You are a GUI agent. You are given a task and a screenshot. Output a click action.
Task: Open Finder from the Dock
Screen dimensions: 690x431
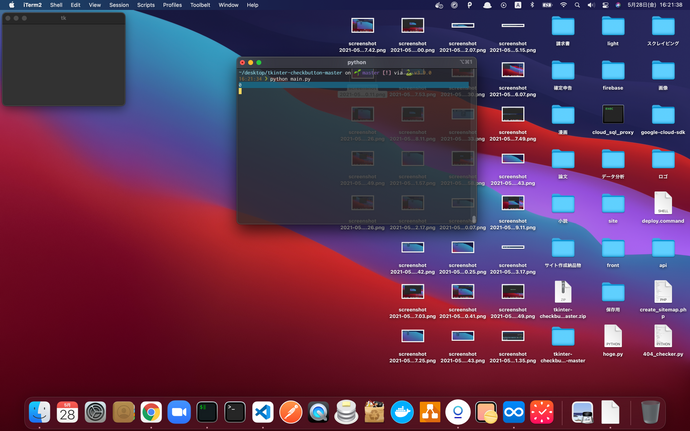click(x=40, y=413)
